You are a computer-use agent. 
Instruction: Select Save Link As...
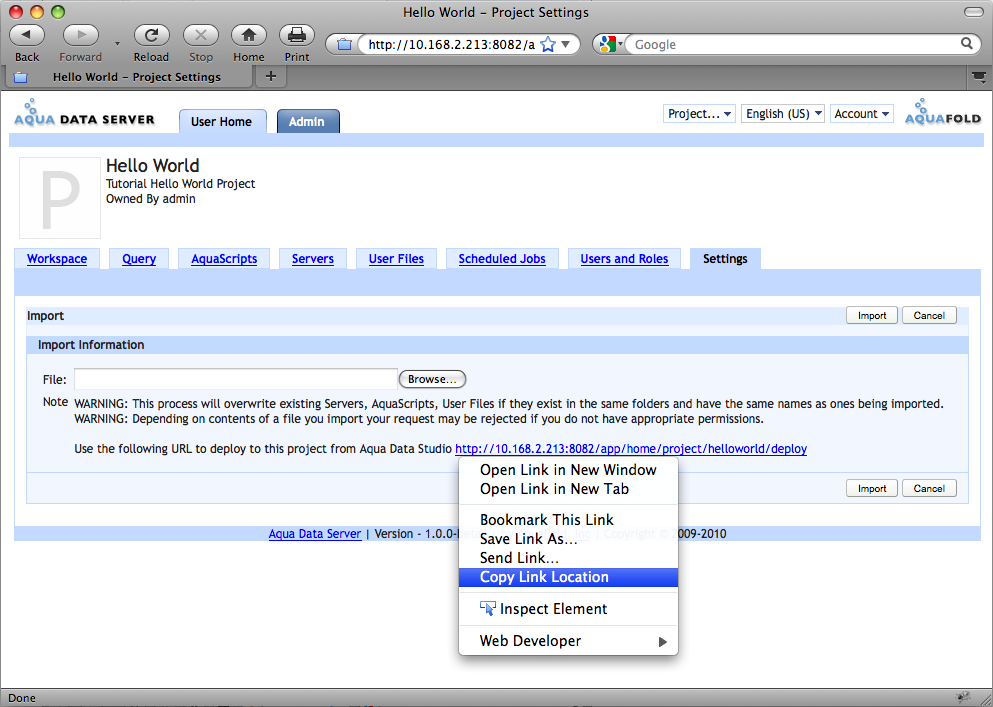click(x=568, y=538)
